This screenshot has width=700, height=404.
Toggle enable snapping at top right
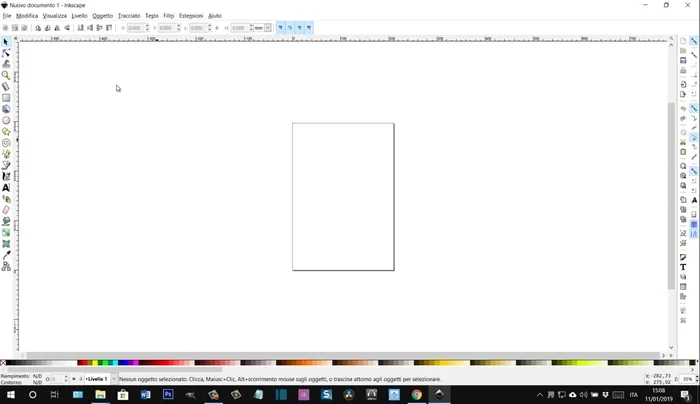pyautogui.click(x=694, y=41)
